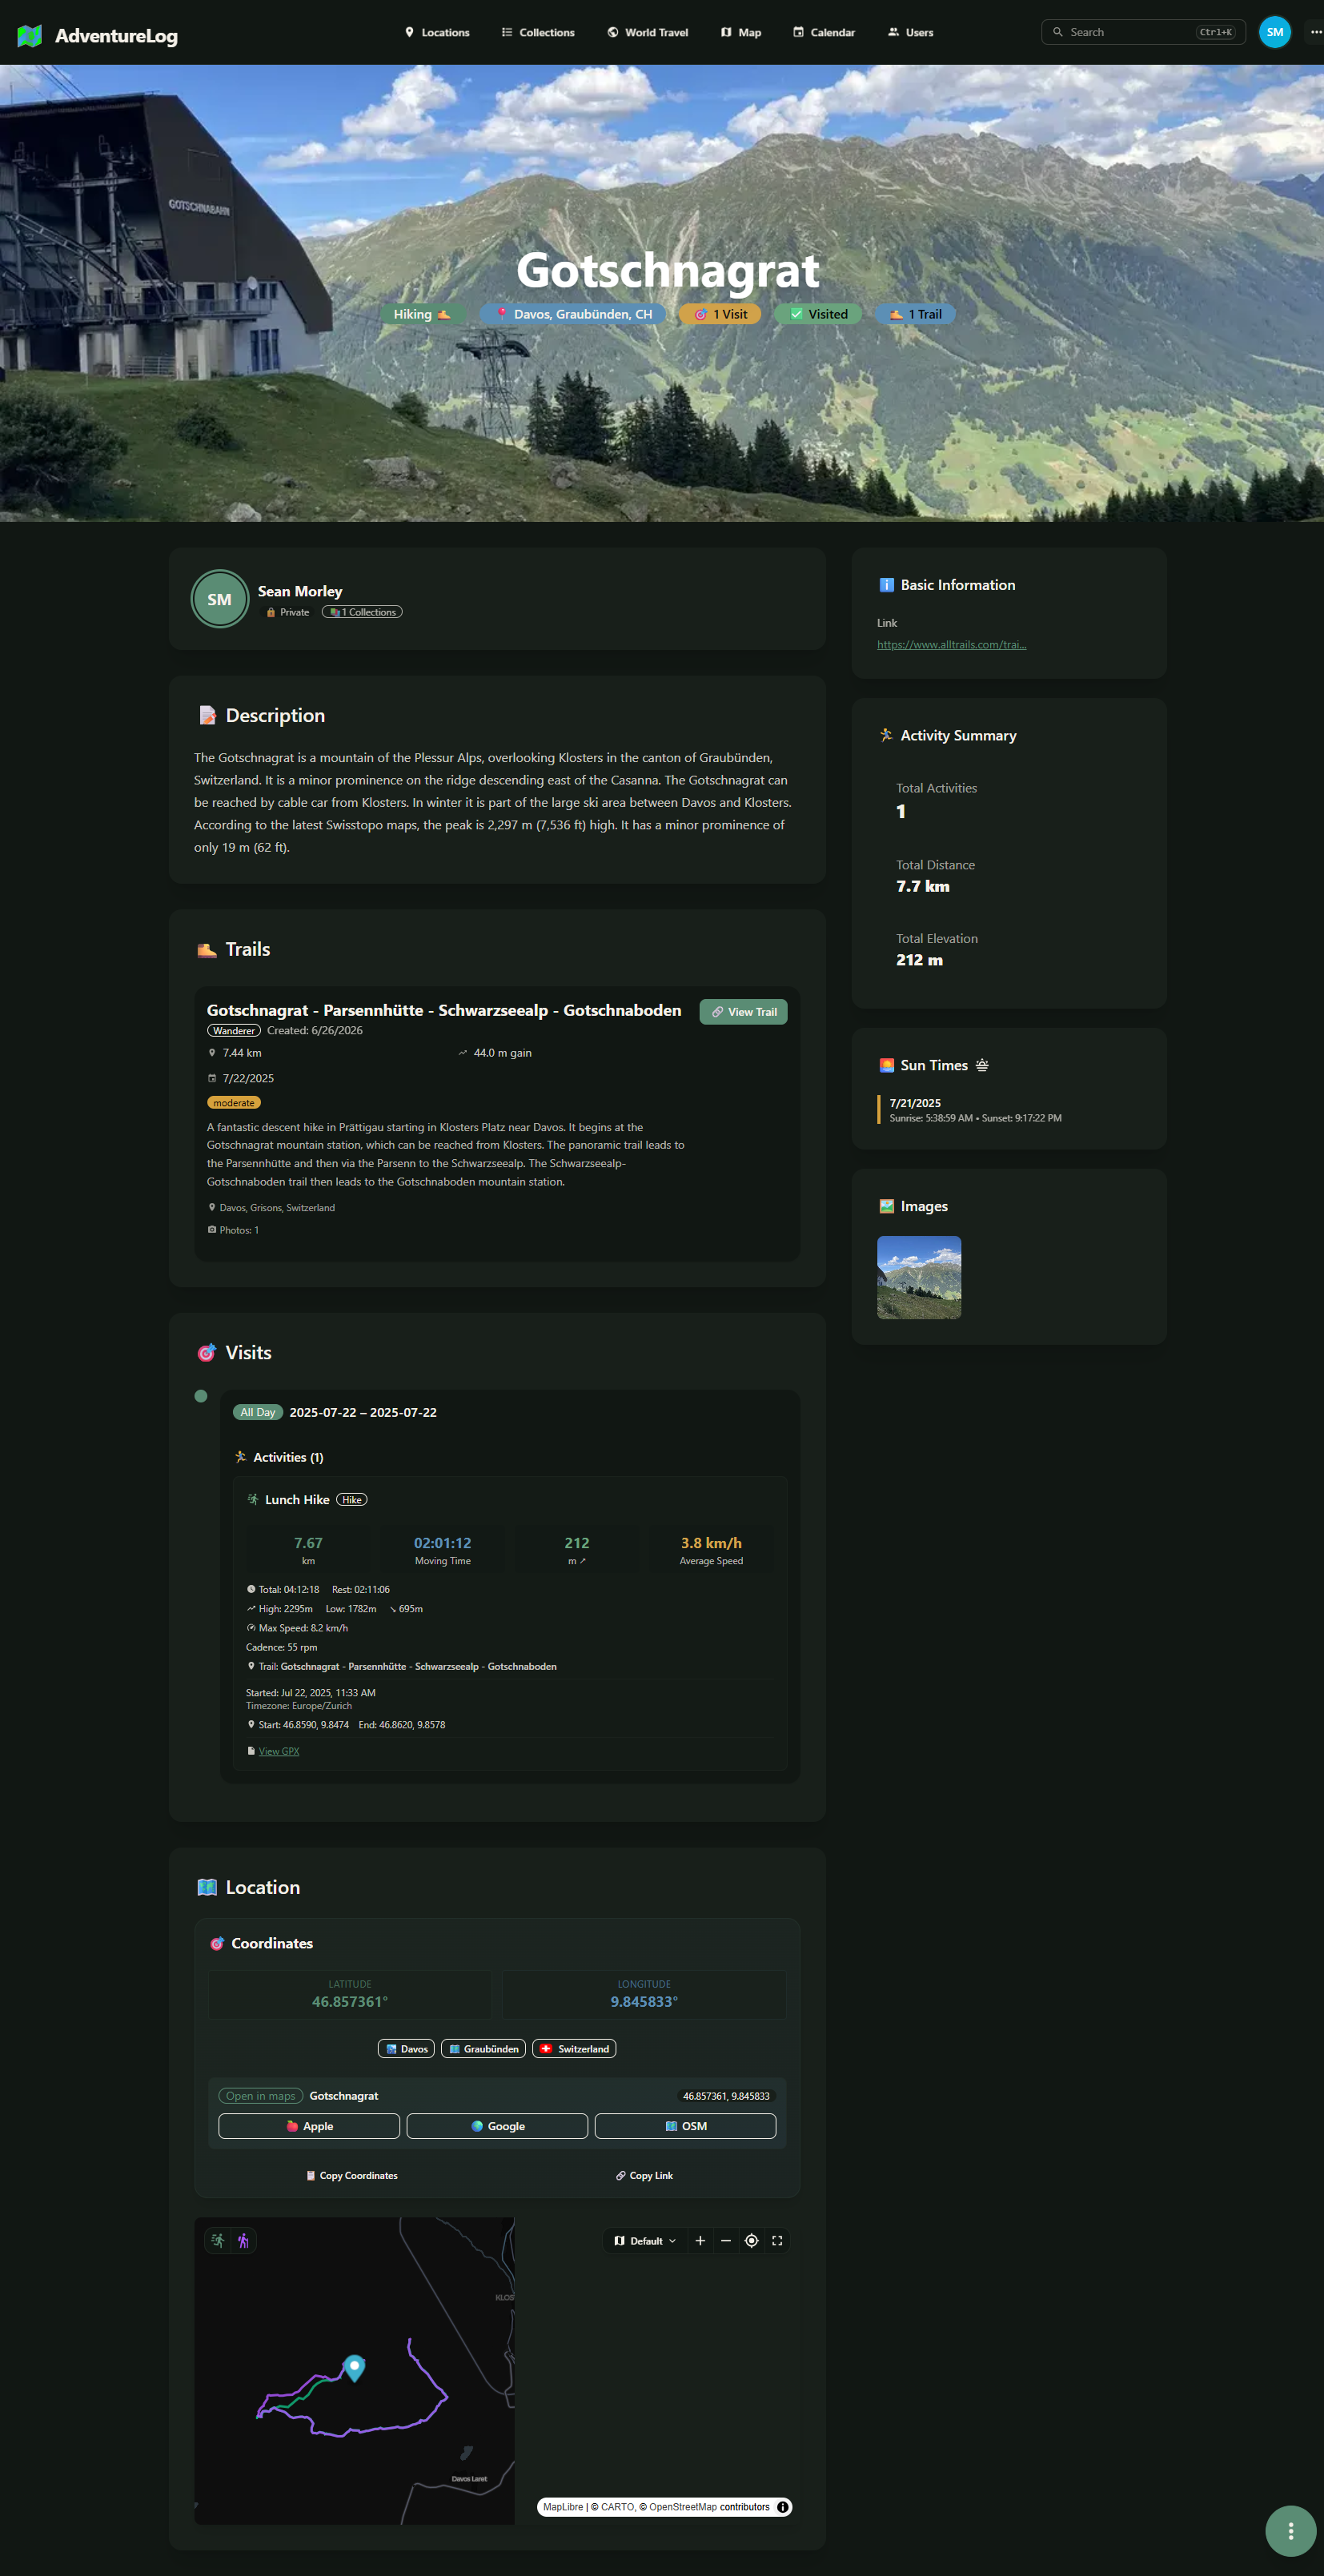Click the Coordinates target icon
1324x2576 pixels.
[x=217, y=1943]
